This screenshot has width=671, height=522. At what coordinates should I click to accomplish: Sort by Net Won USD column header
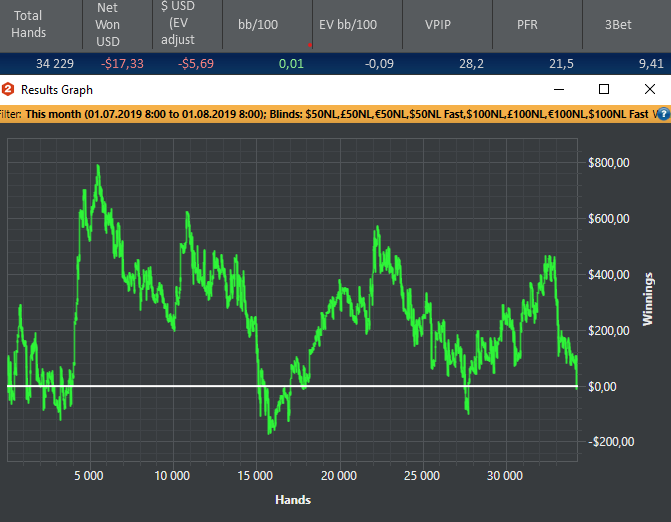pyautogui.click(x=117, y=24)
